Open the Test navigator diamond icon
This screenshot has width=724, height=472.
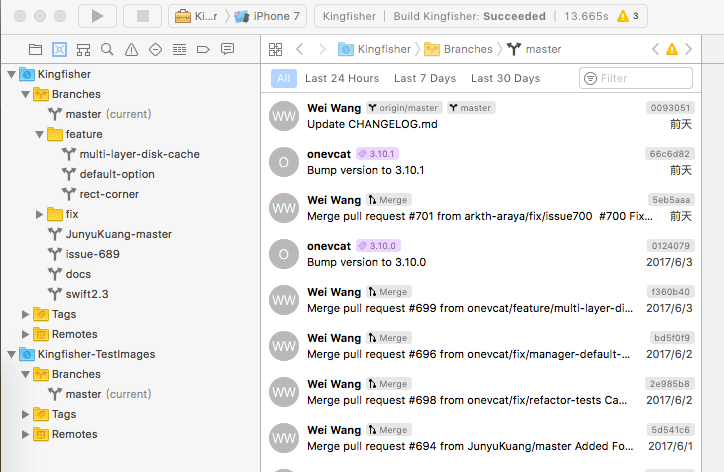[x=156, y=49]
